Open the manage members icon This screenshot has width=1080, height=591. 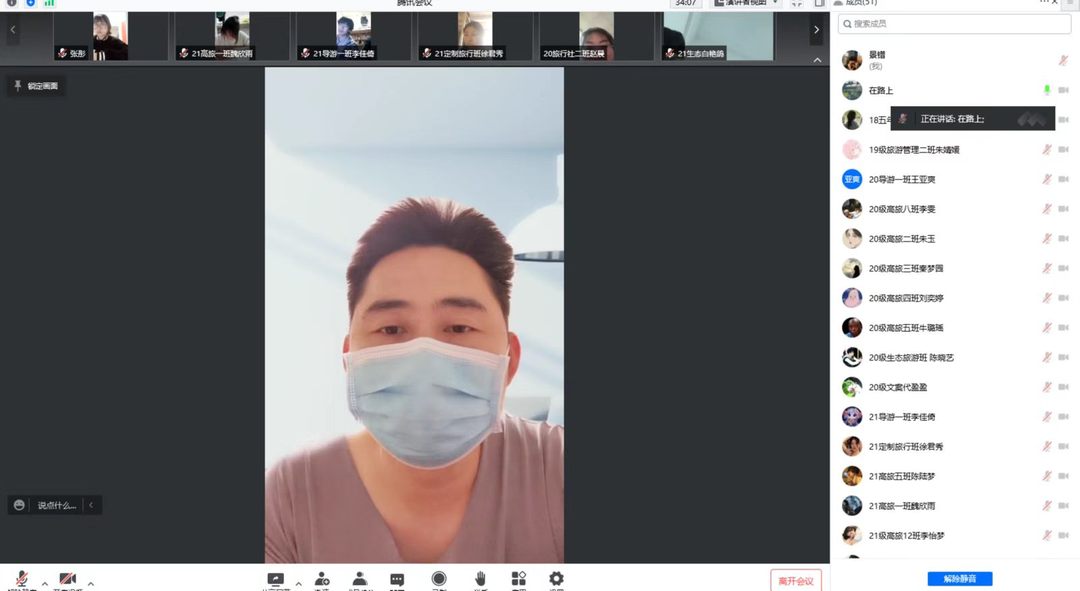(x=359, y=579)
